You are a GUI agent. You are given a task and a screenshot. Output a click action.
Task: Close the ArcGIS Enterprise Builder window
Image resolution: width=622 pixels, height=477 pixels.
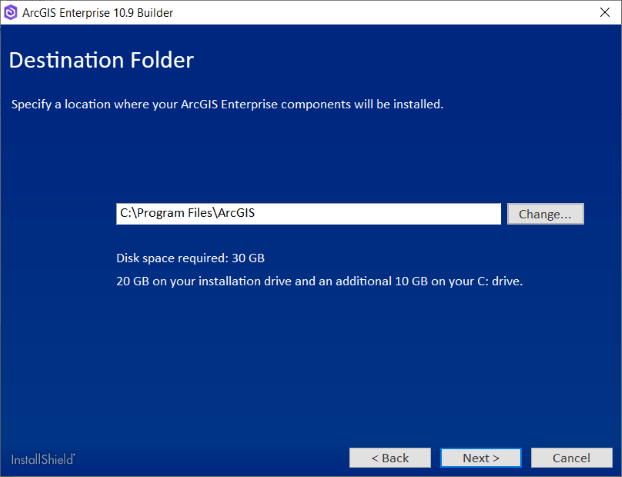(604, 12)
